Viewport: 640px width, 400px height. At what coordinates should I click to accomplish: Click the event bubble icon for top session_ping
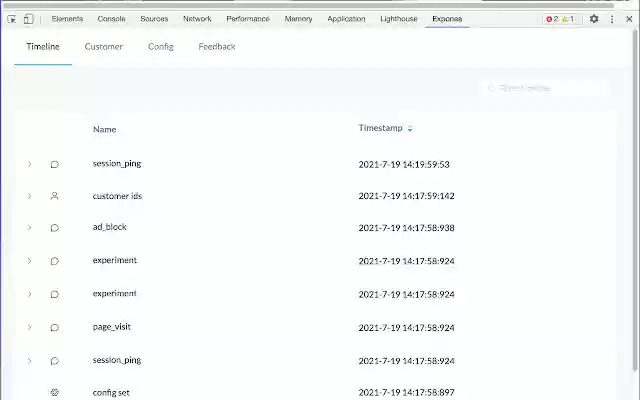pyautogui.click(x=55, y=164)
